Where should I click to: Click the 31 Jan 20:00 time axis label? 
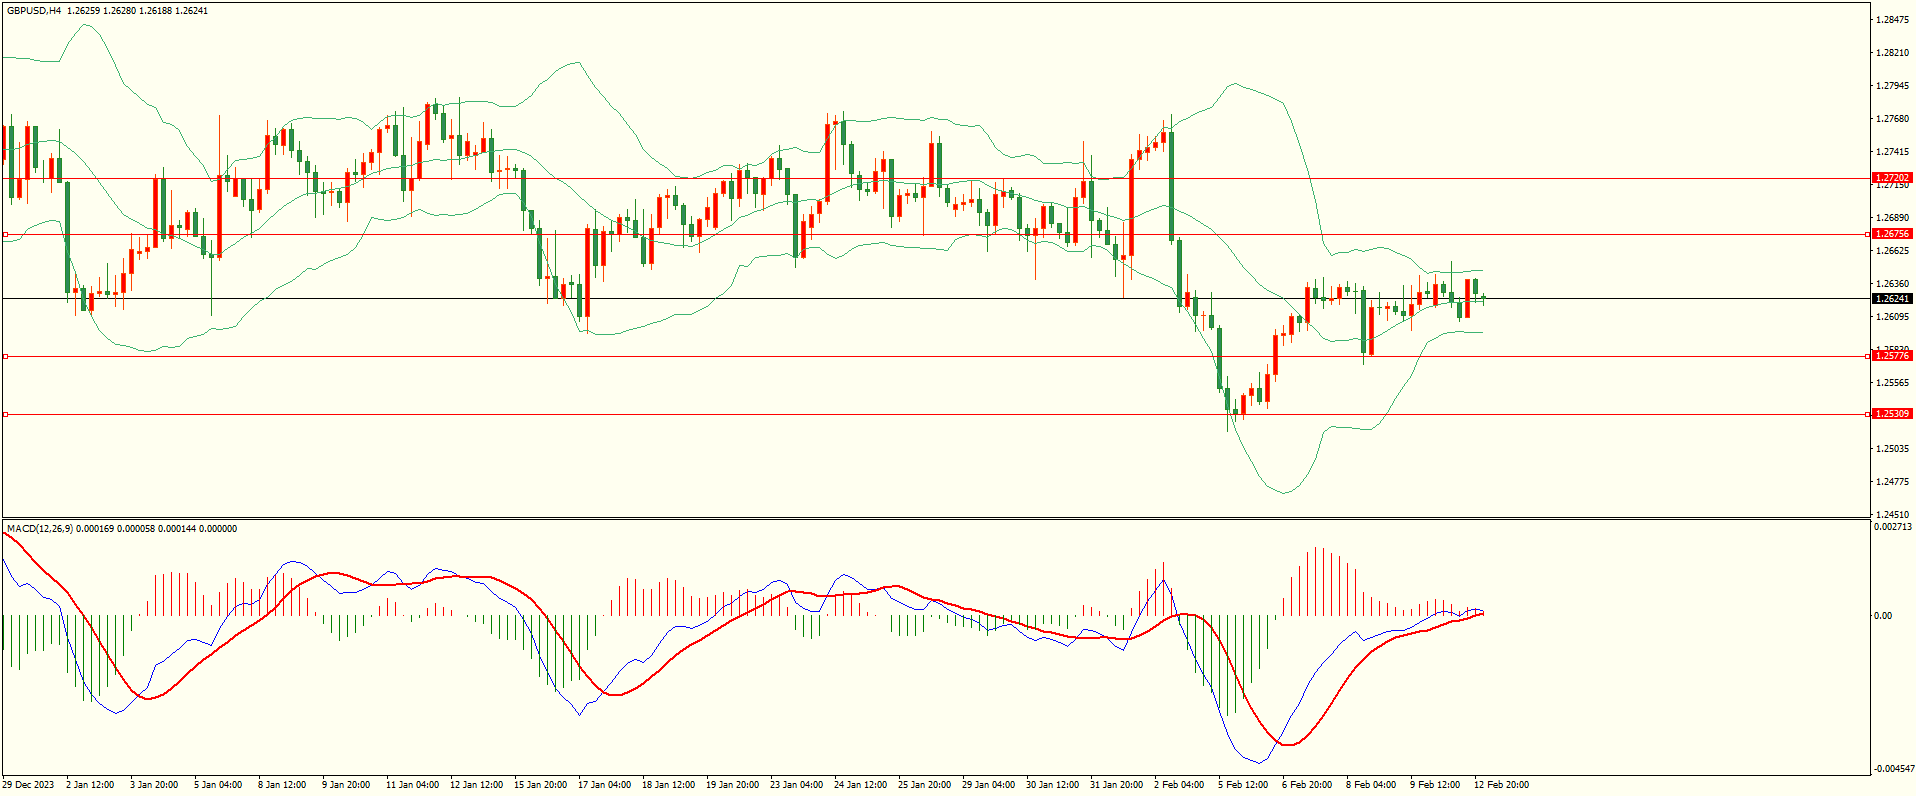1116,785
